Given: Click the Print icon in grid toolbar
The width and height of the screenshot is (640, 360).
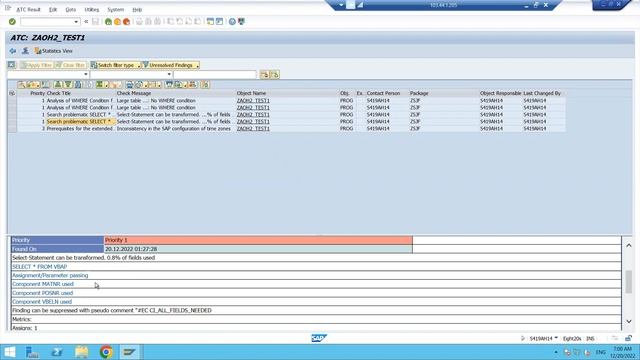Looking at the screenshot, I should coord(129,84).
